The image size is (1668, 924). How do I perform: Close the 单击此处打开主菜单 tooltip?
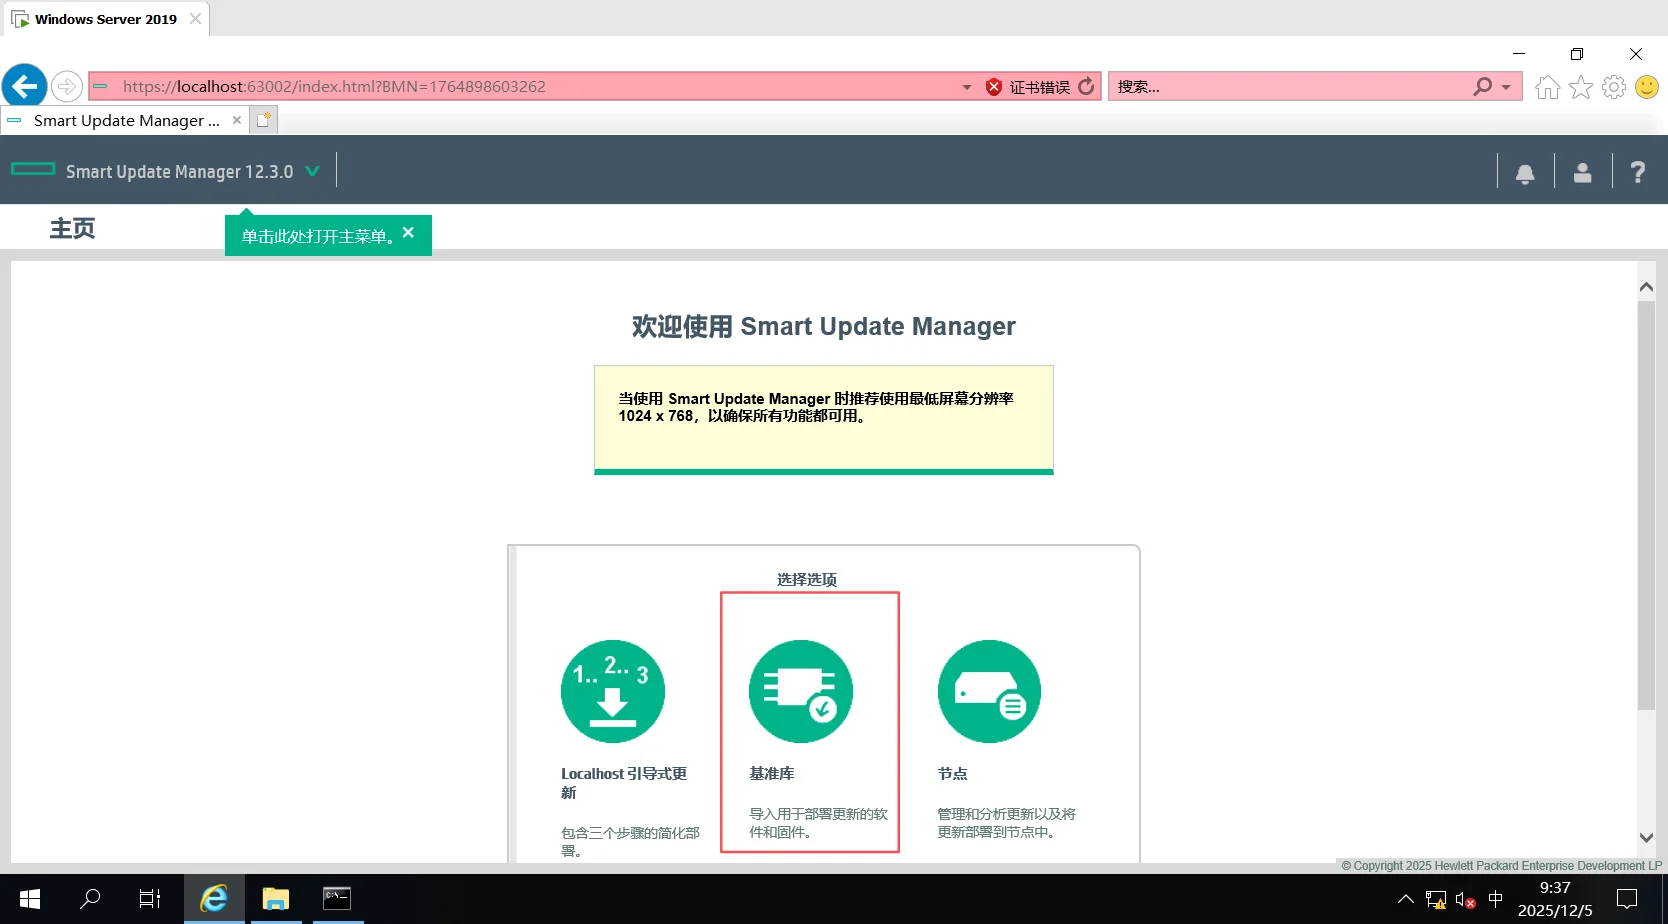(408, 232)
